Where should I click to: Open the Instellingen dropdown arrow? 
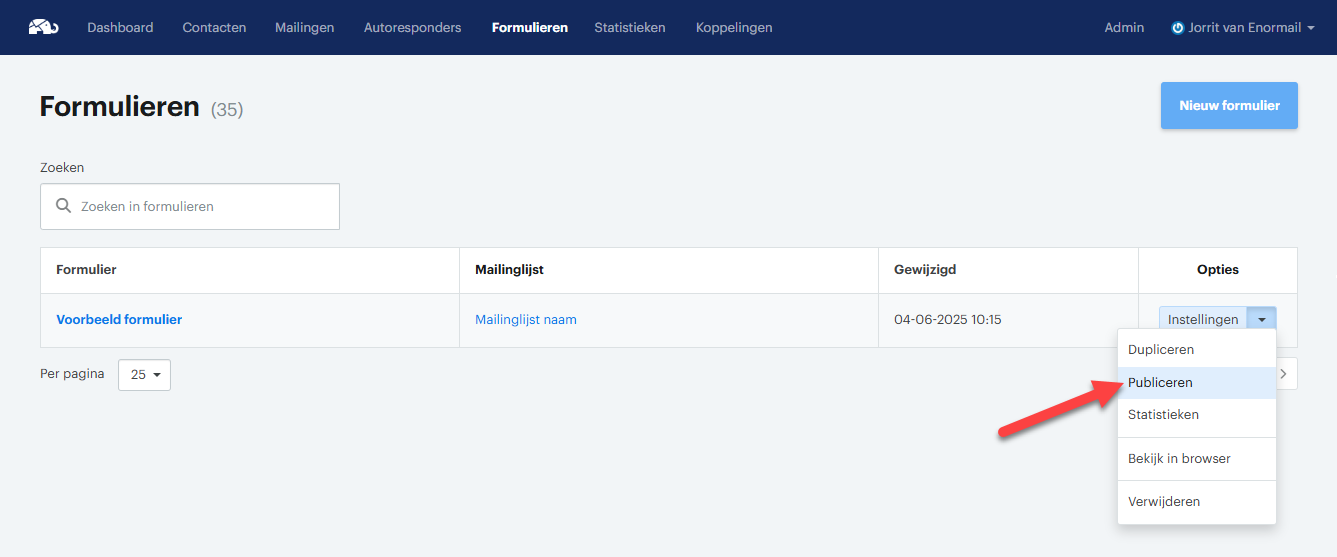(x=1262, y=320)
